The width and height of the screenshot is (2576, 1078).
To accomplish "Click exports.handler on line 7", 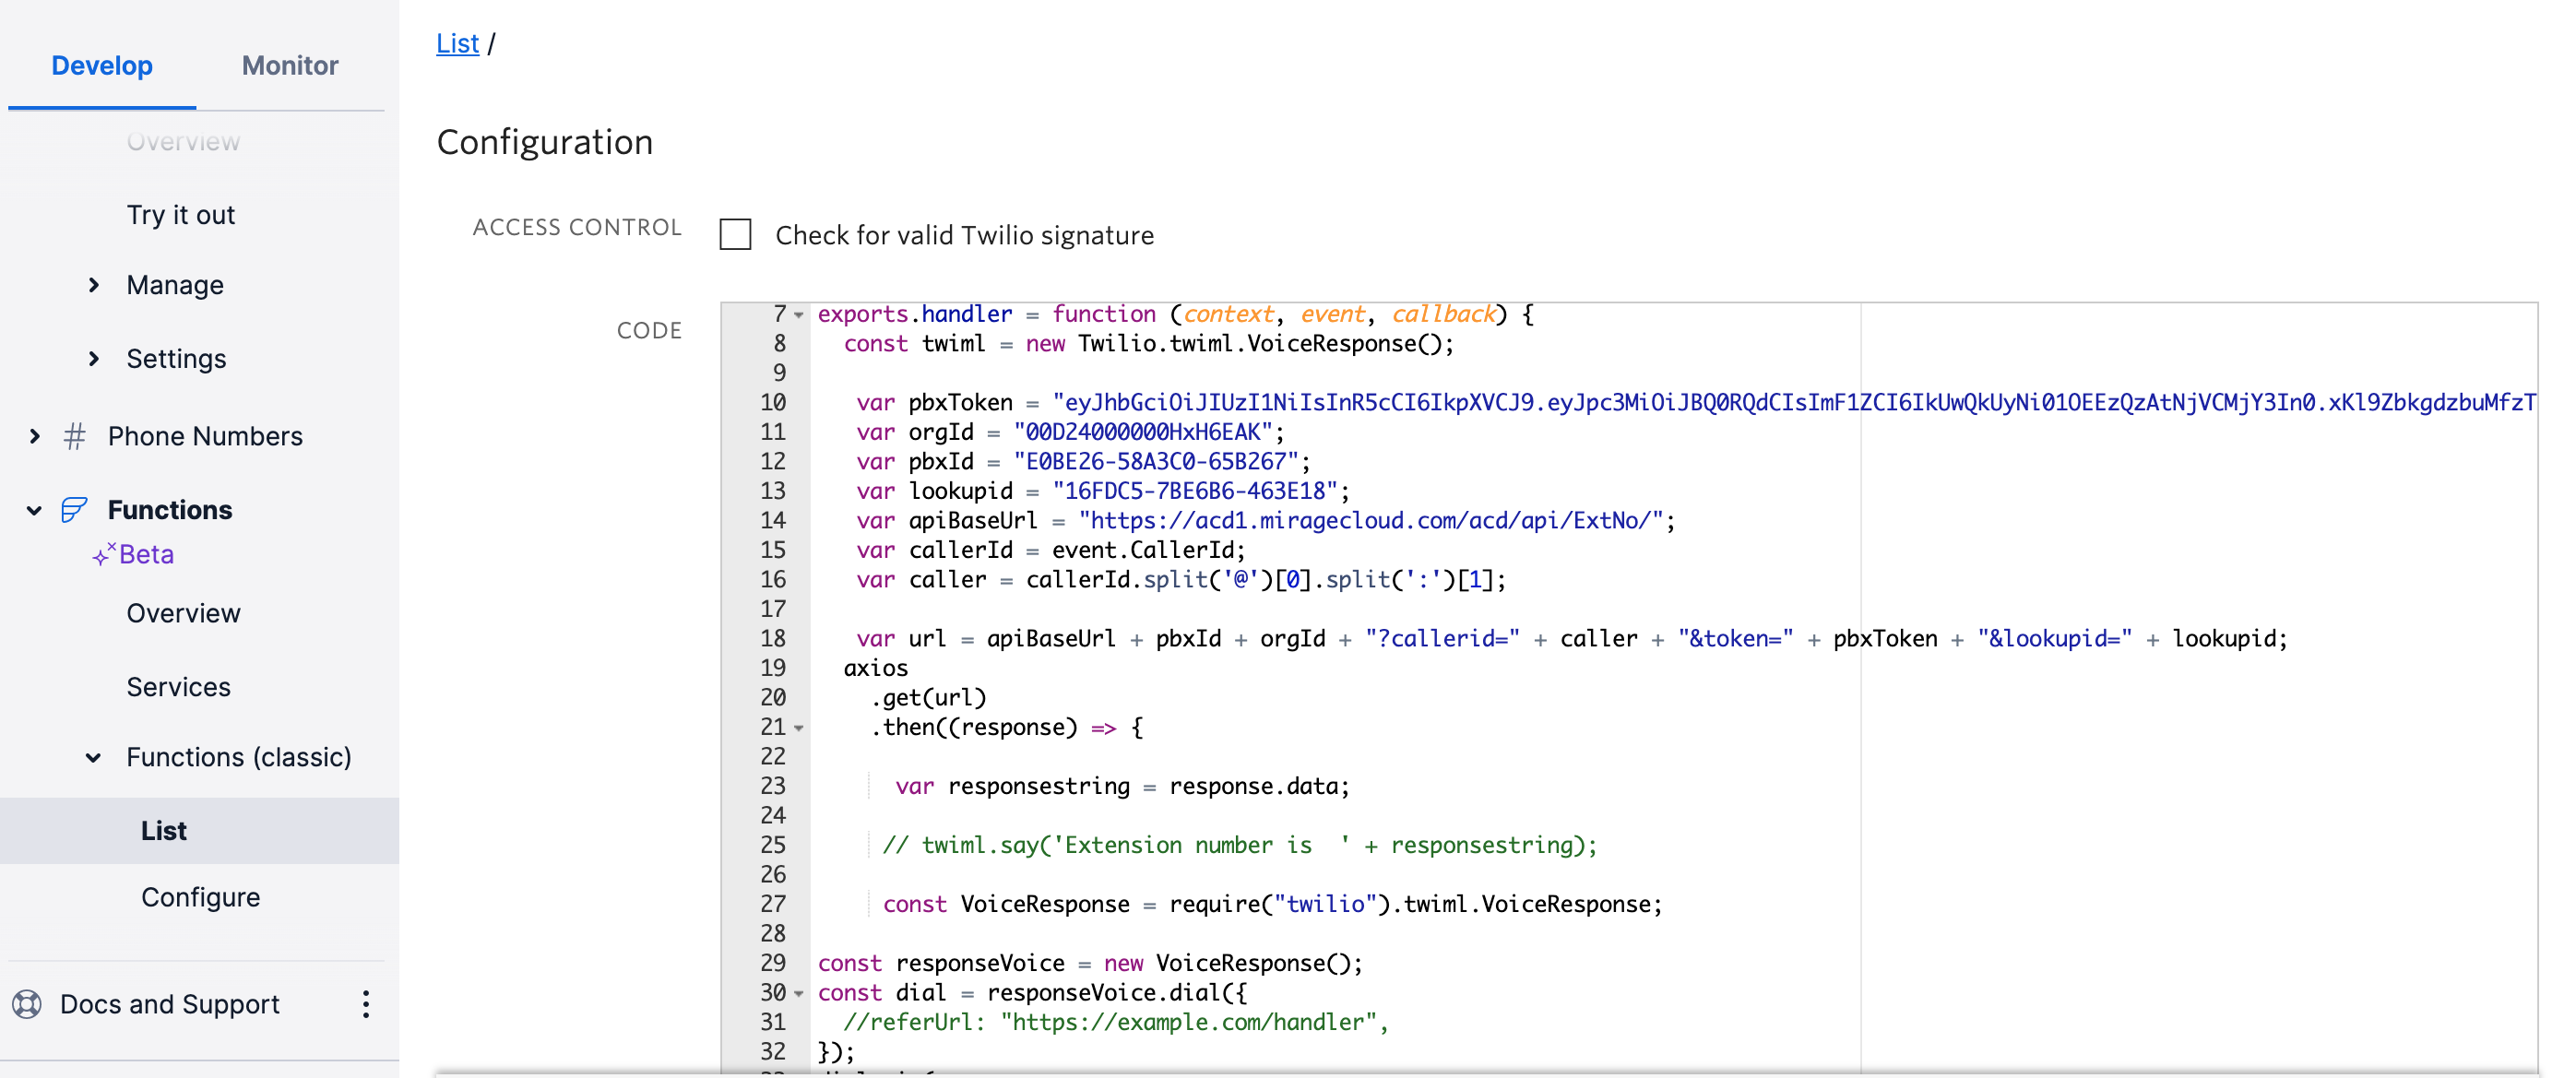I will coord(915,314).
